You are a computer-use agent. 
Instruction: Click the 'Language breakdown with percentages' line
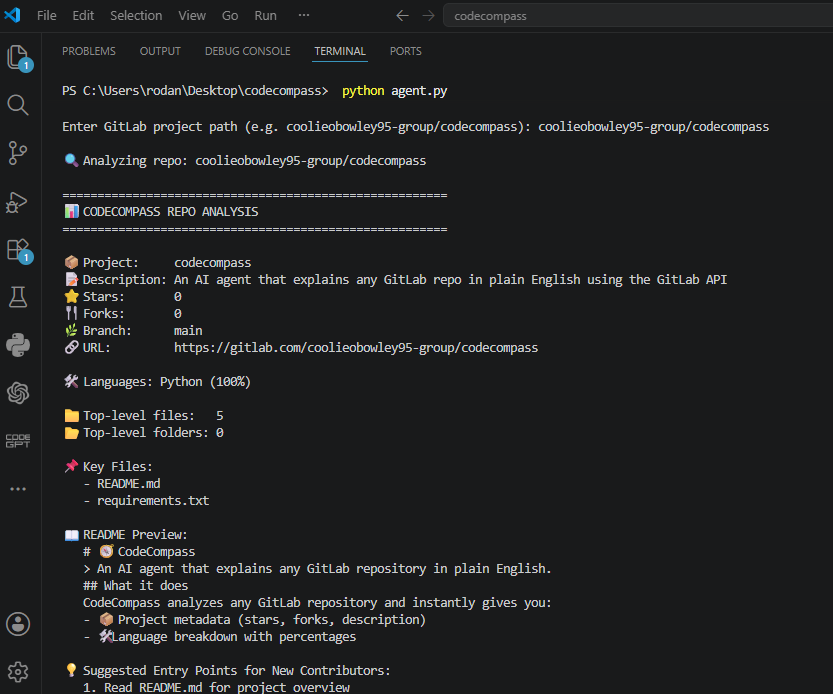tap(220, 637)
